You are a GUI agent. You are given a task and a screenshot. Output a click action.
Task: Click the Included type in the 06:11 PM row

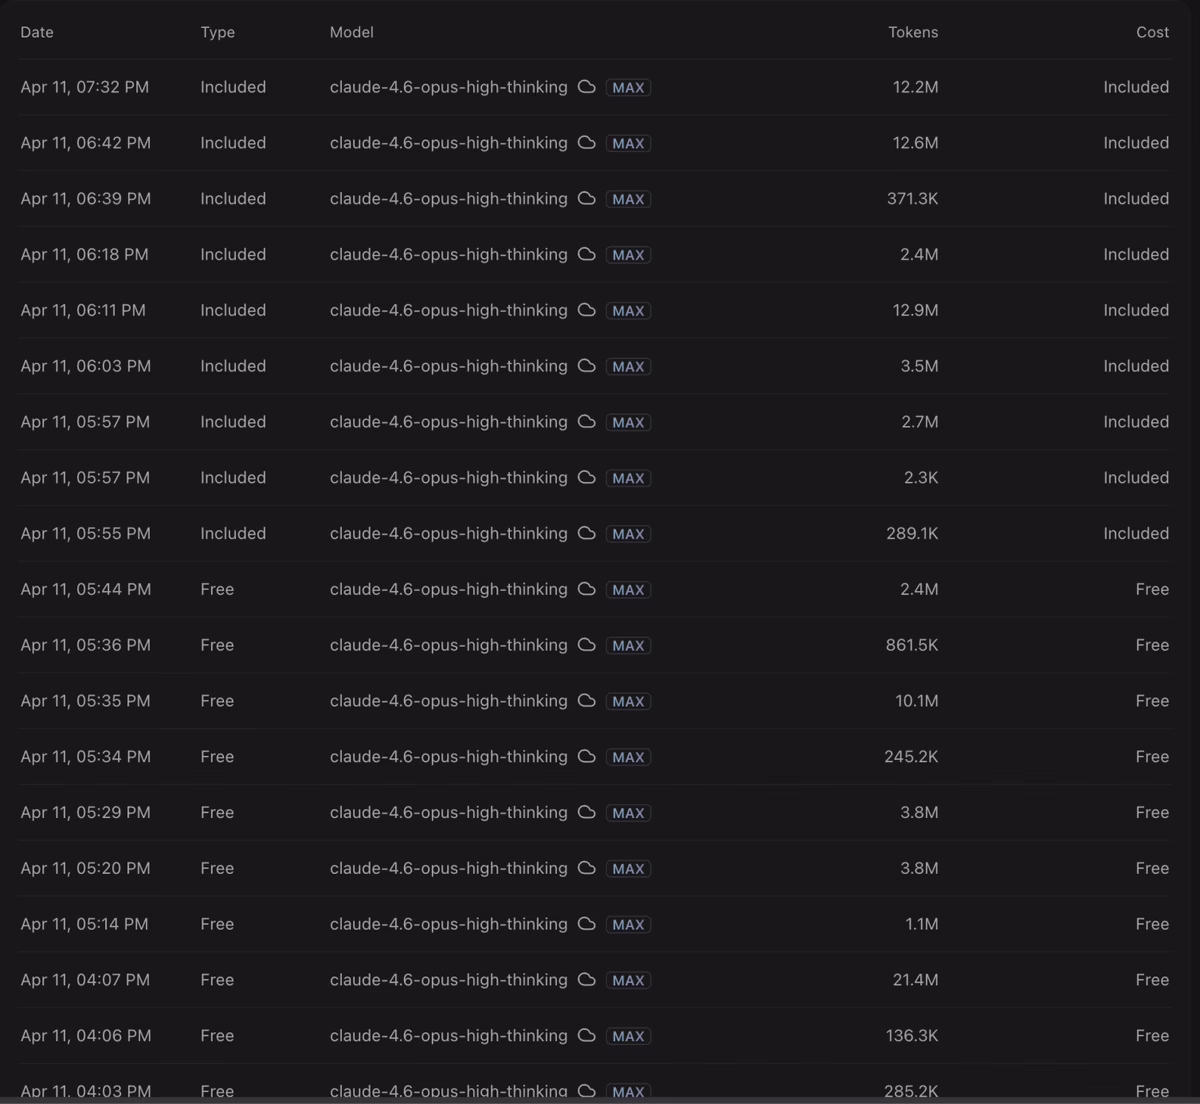[233, 311]
